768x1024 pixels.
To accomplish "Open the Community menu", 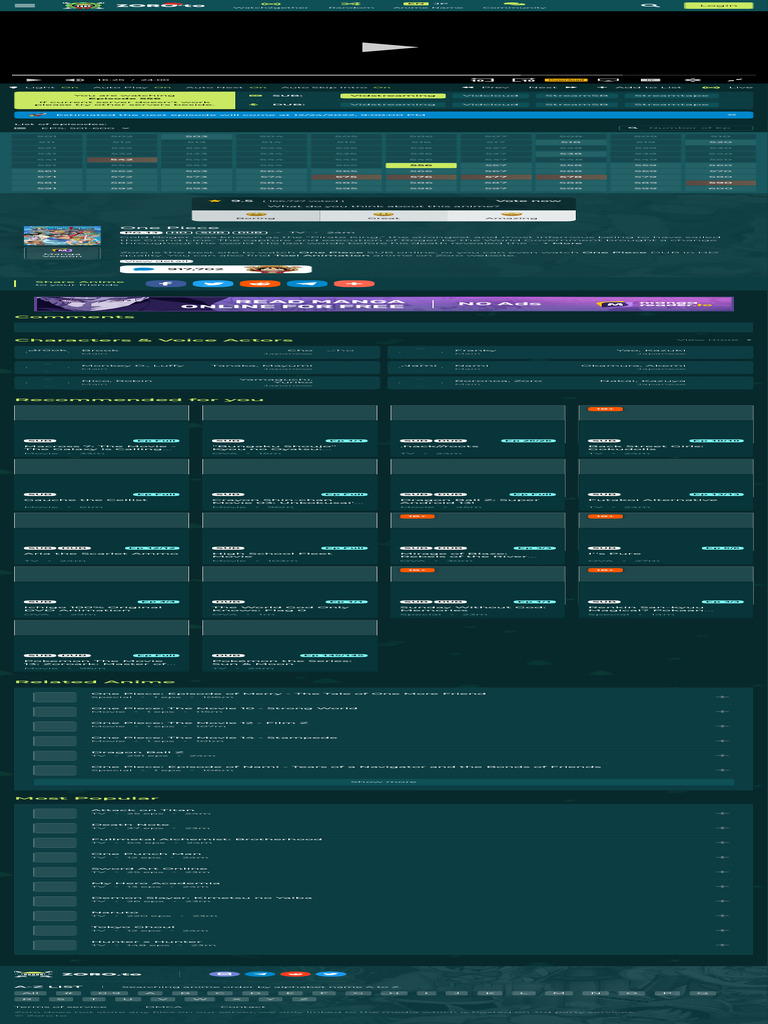I will click(514, 5).
